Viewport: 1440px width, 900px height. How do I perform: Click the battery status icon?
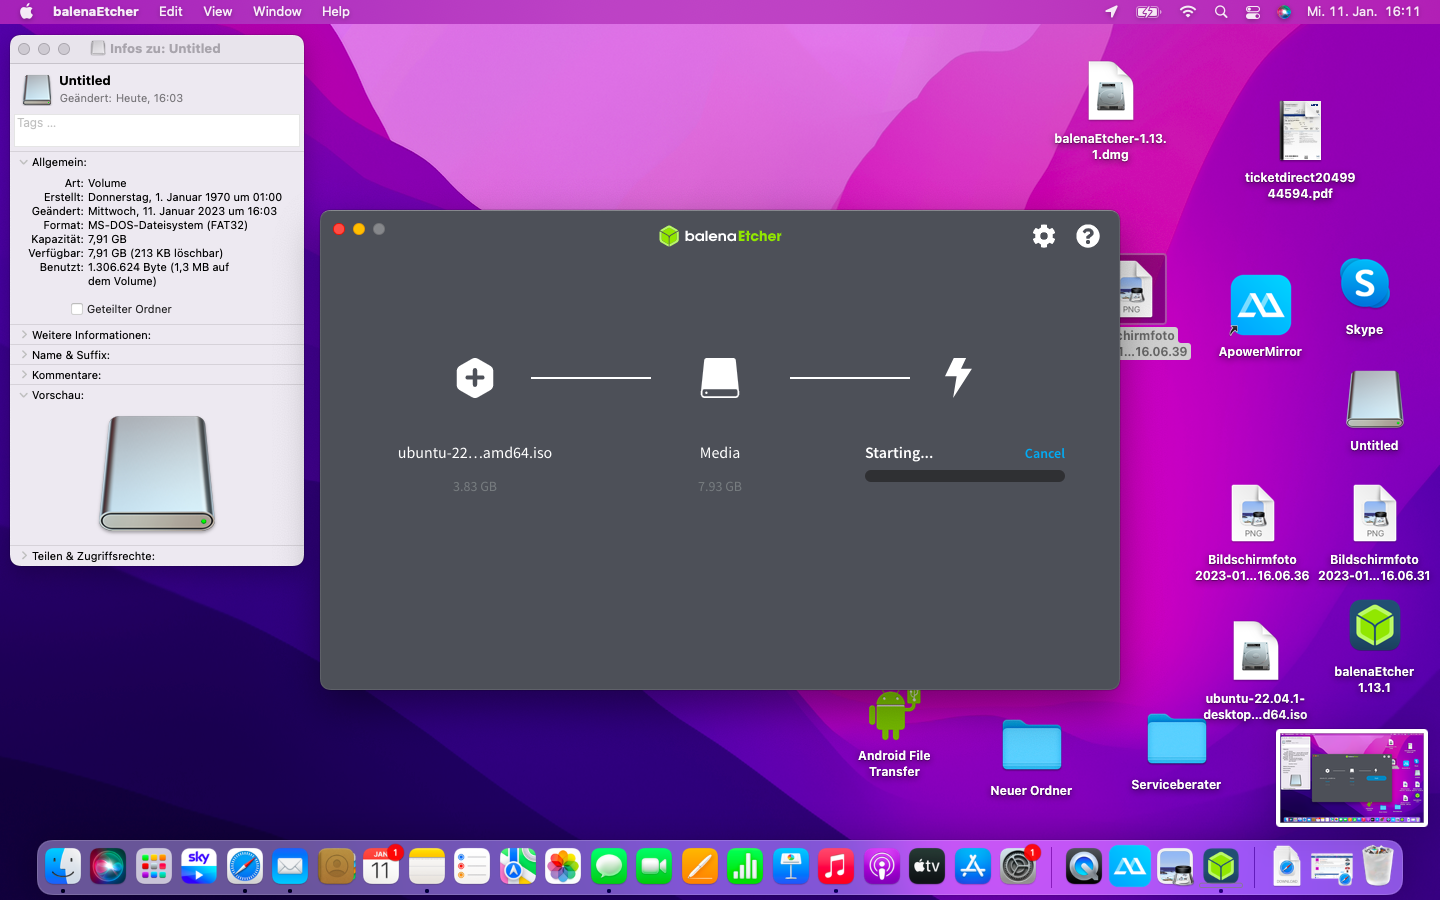tap(1149, 12)
